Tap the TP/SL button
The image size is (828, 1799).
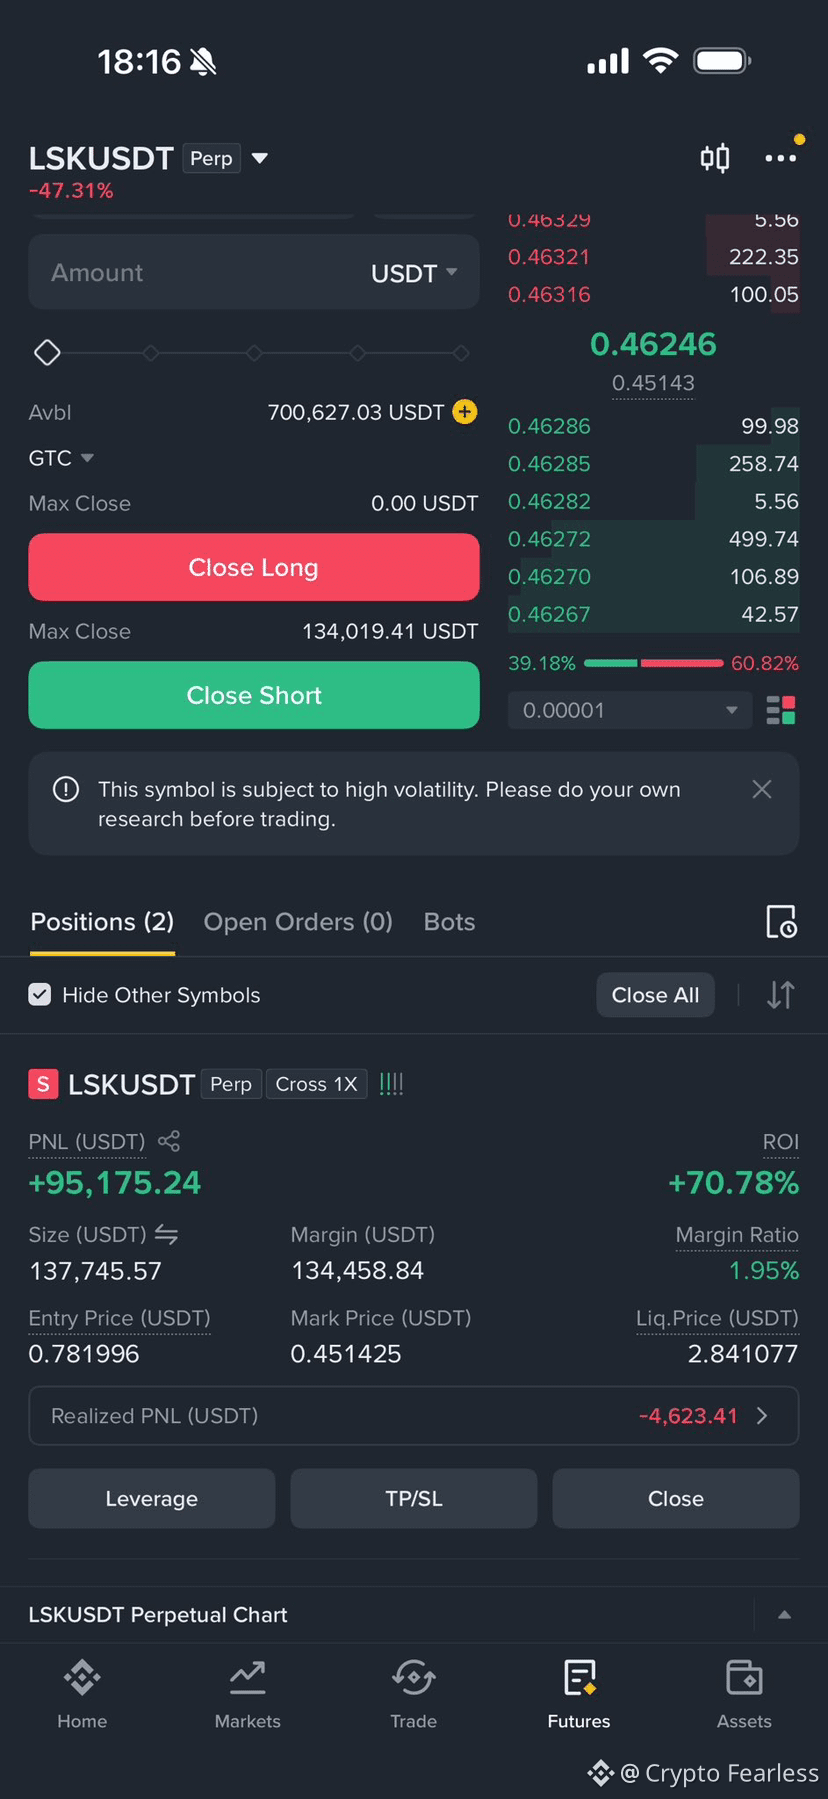click(414, 1498)
